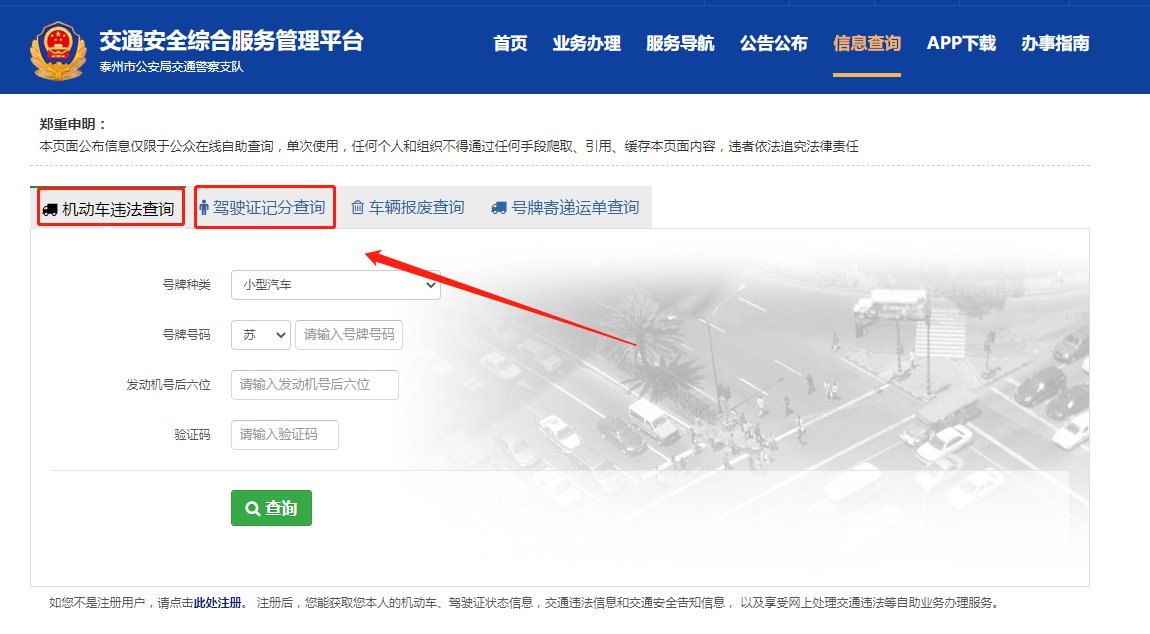Click the 号牌号码 field label
Screen dimensions: 1150x634
pyautogui.click(x=186, y=335)
